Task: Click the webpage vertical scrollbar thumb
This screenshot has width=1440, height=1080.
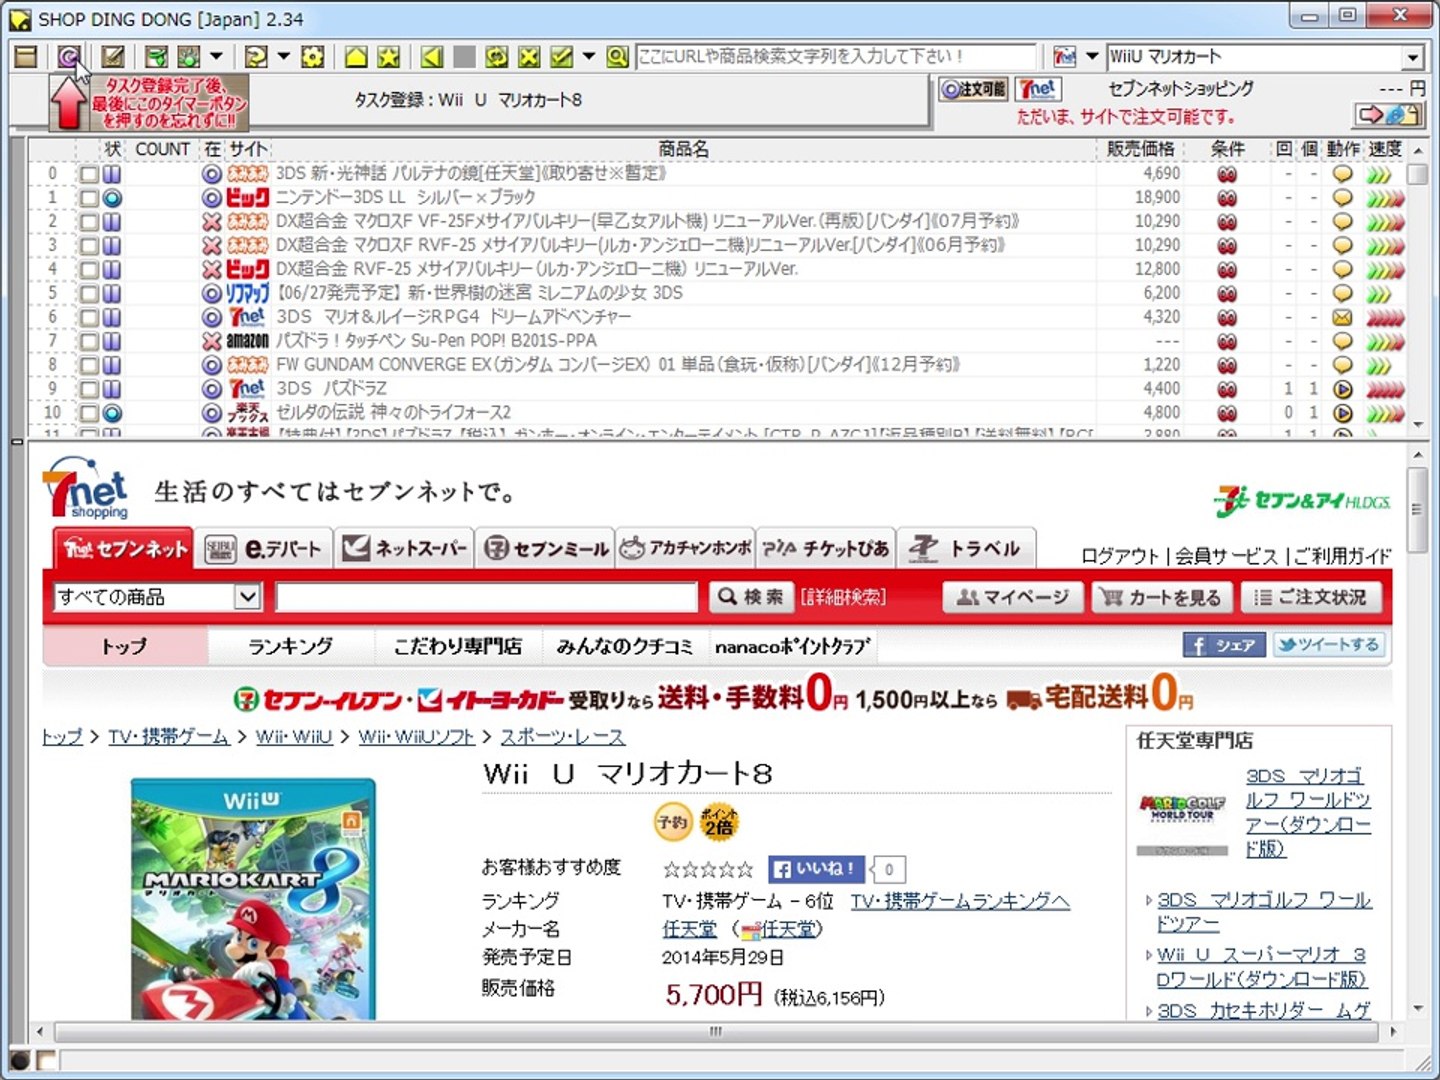Action: pyautogui.click(x=1417, y=509)
